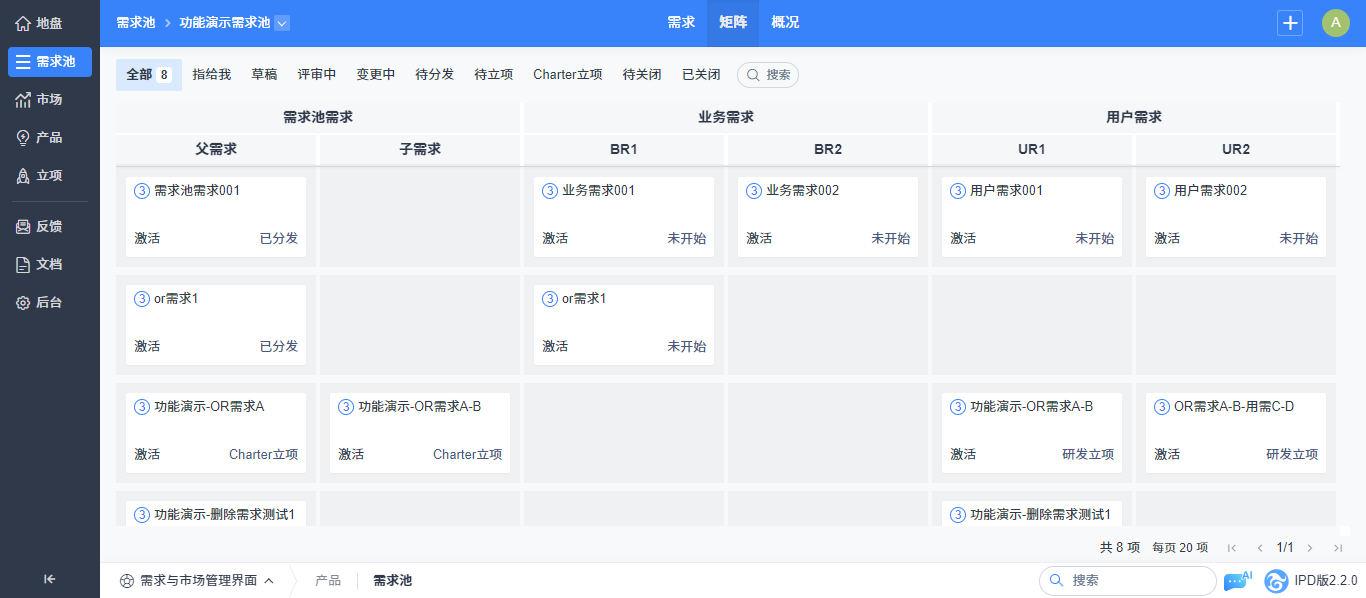Open the 后台 gear icon in sidebar

pos(23,302)
